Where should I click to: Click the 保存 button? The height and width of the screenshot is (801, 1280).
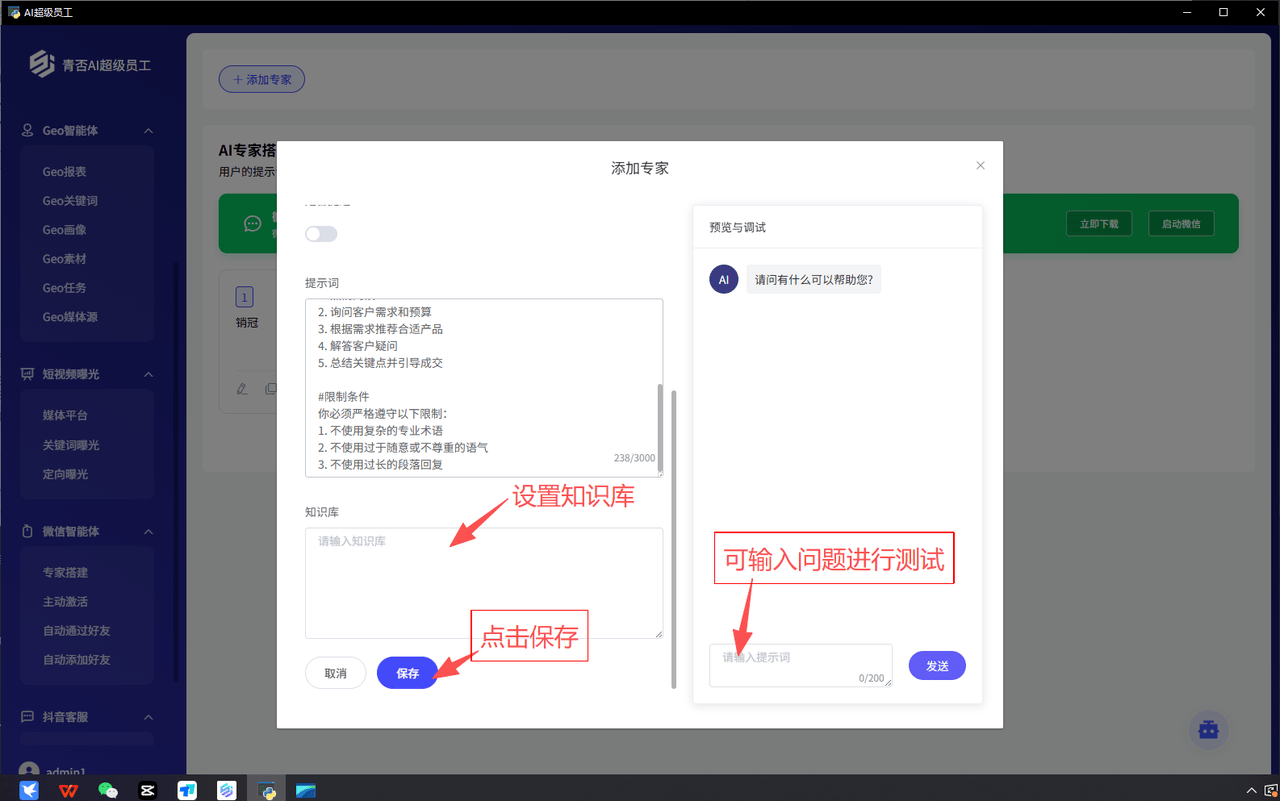[x=407, y=673]
